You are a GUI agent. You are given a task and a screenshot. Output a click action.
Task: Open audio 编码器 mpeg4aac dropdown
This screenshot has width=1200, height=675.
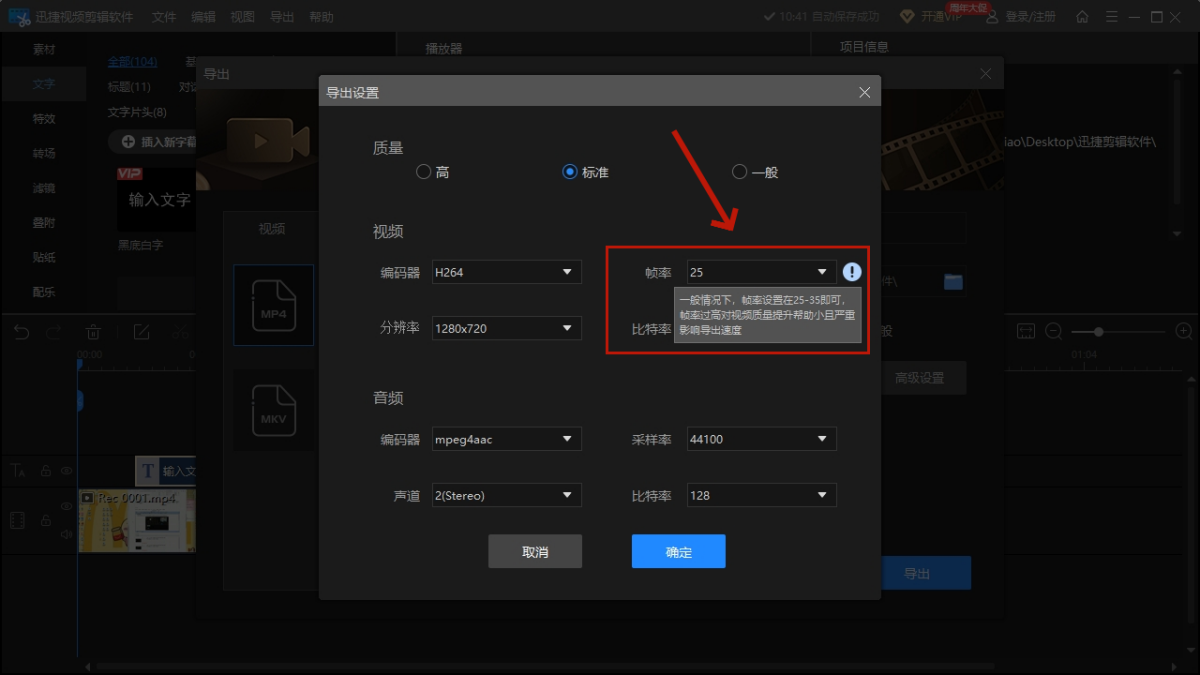(x=506, y=439)
